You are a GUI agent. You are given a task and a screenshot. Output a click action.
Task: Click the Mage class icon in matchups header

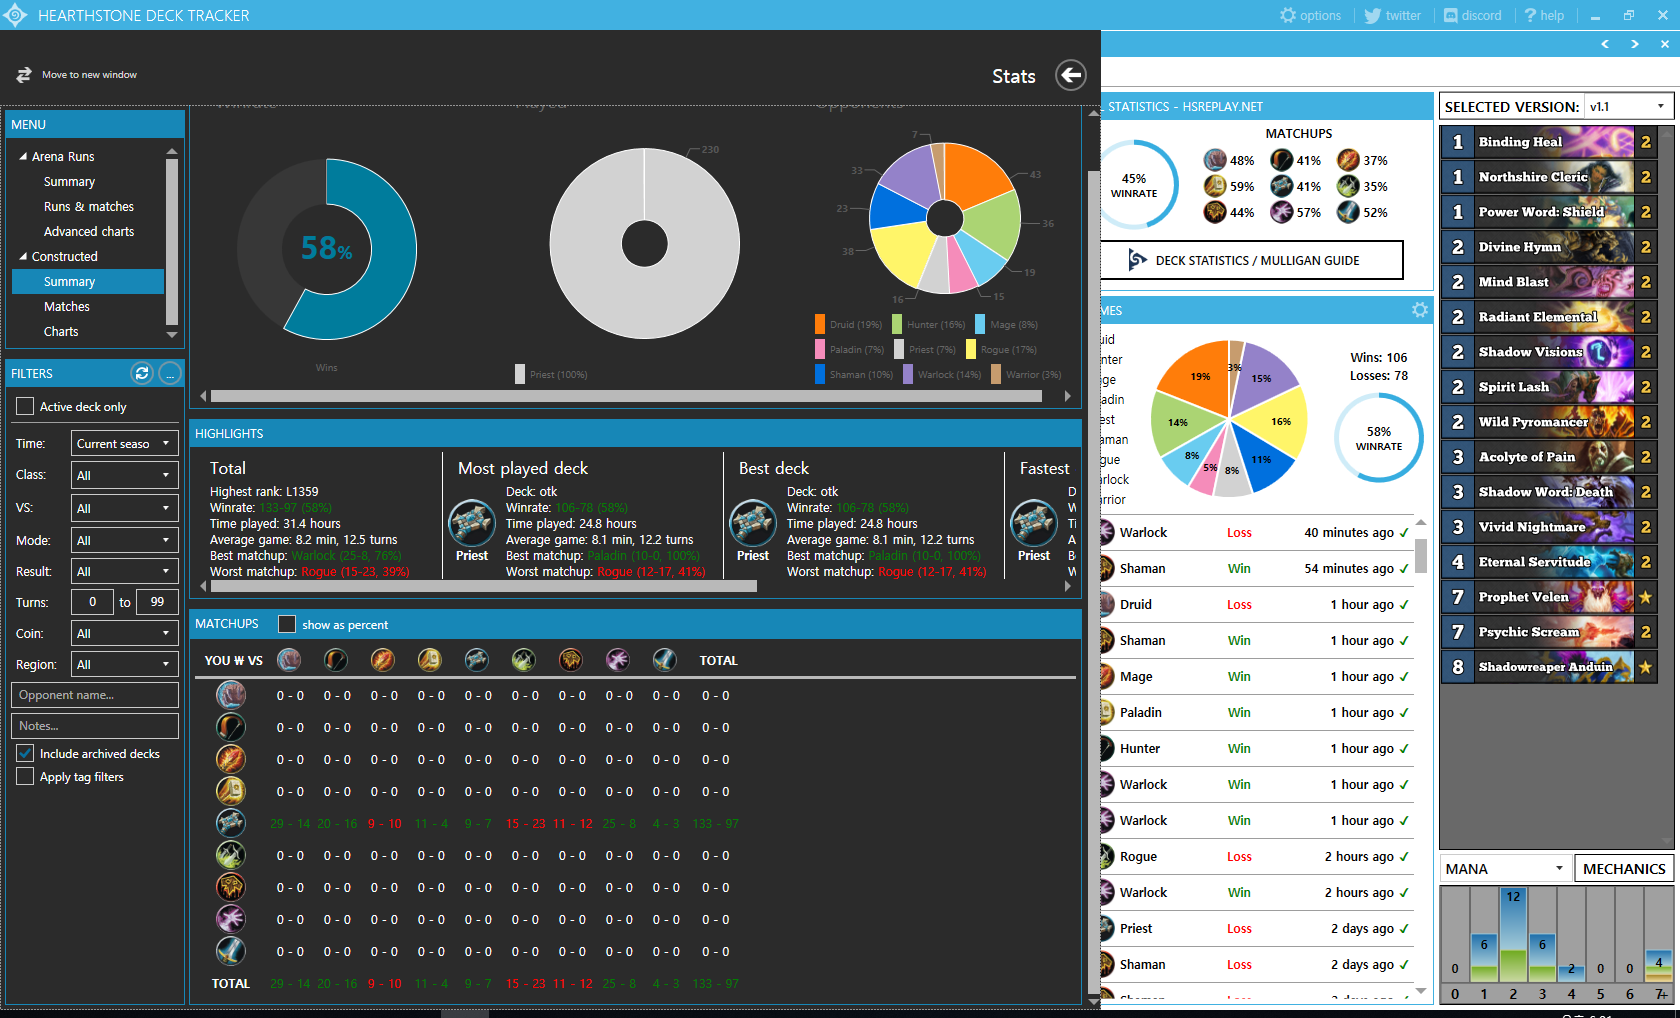pyautogui.click(x=383, y=660)
